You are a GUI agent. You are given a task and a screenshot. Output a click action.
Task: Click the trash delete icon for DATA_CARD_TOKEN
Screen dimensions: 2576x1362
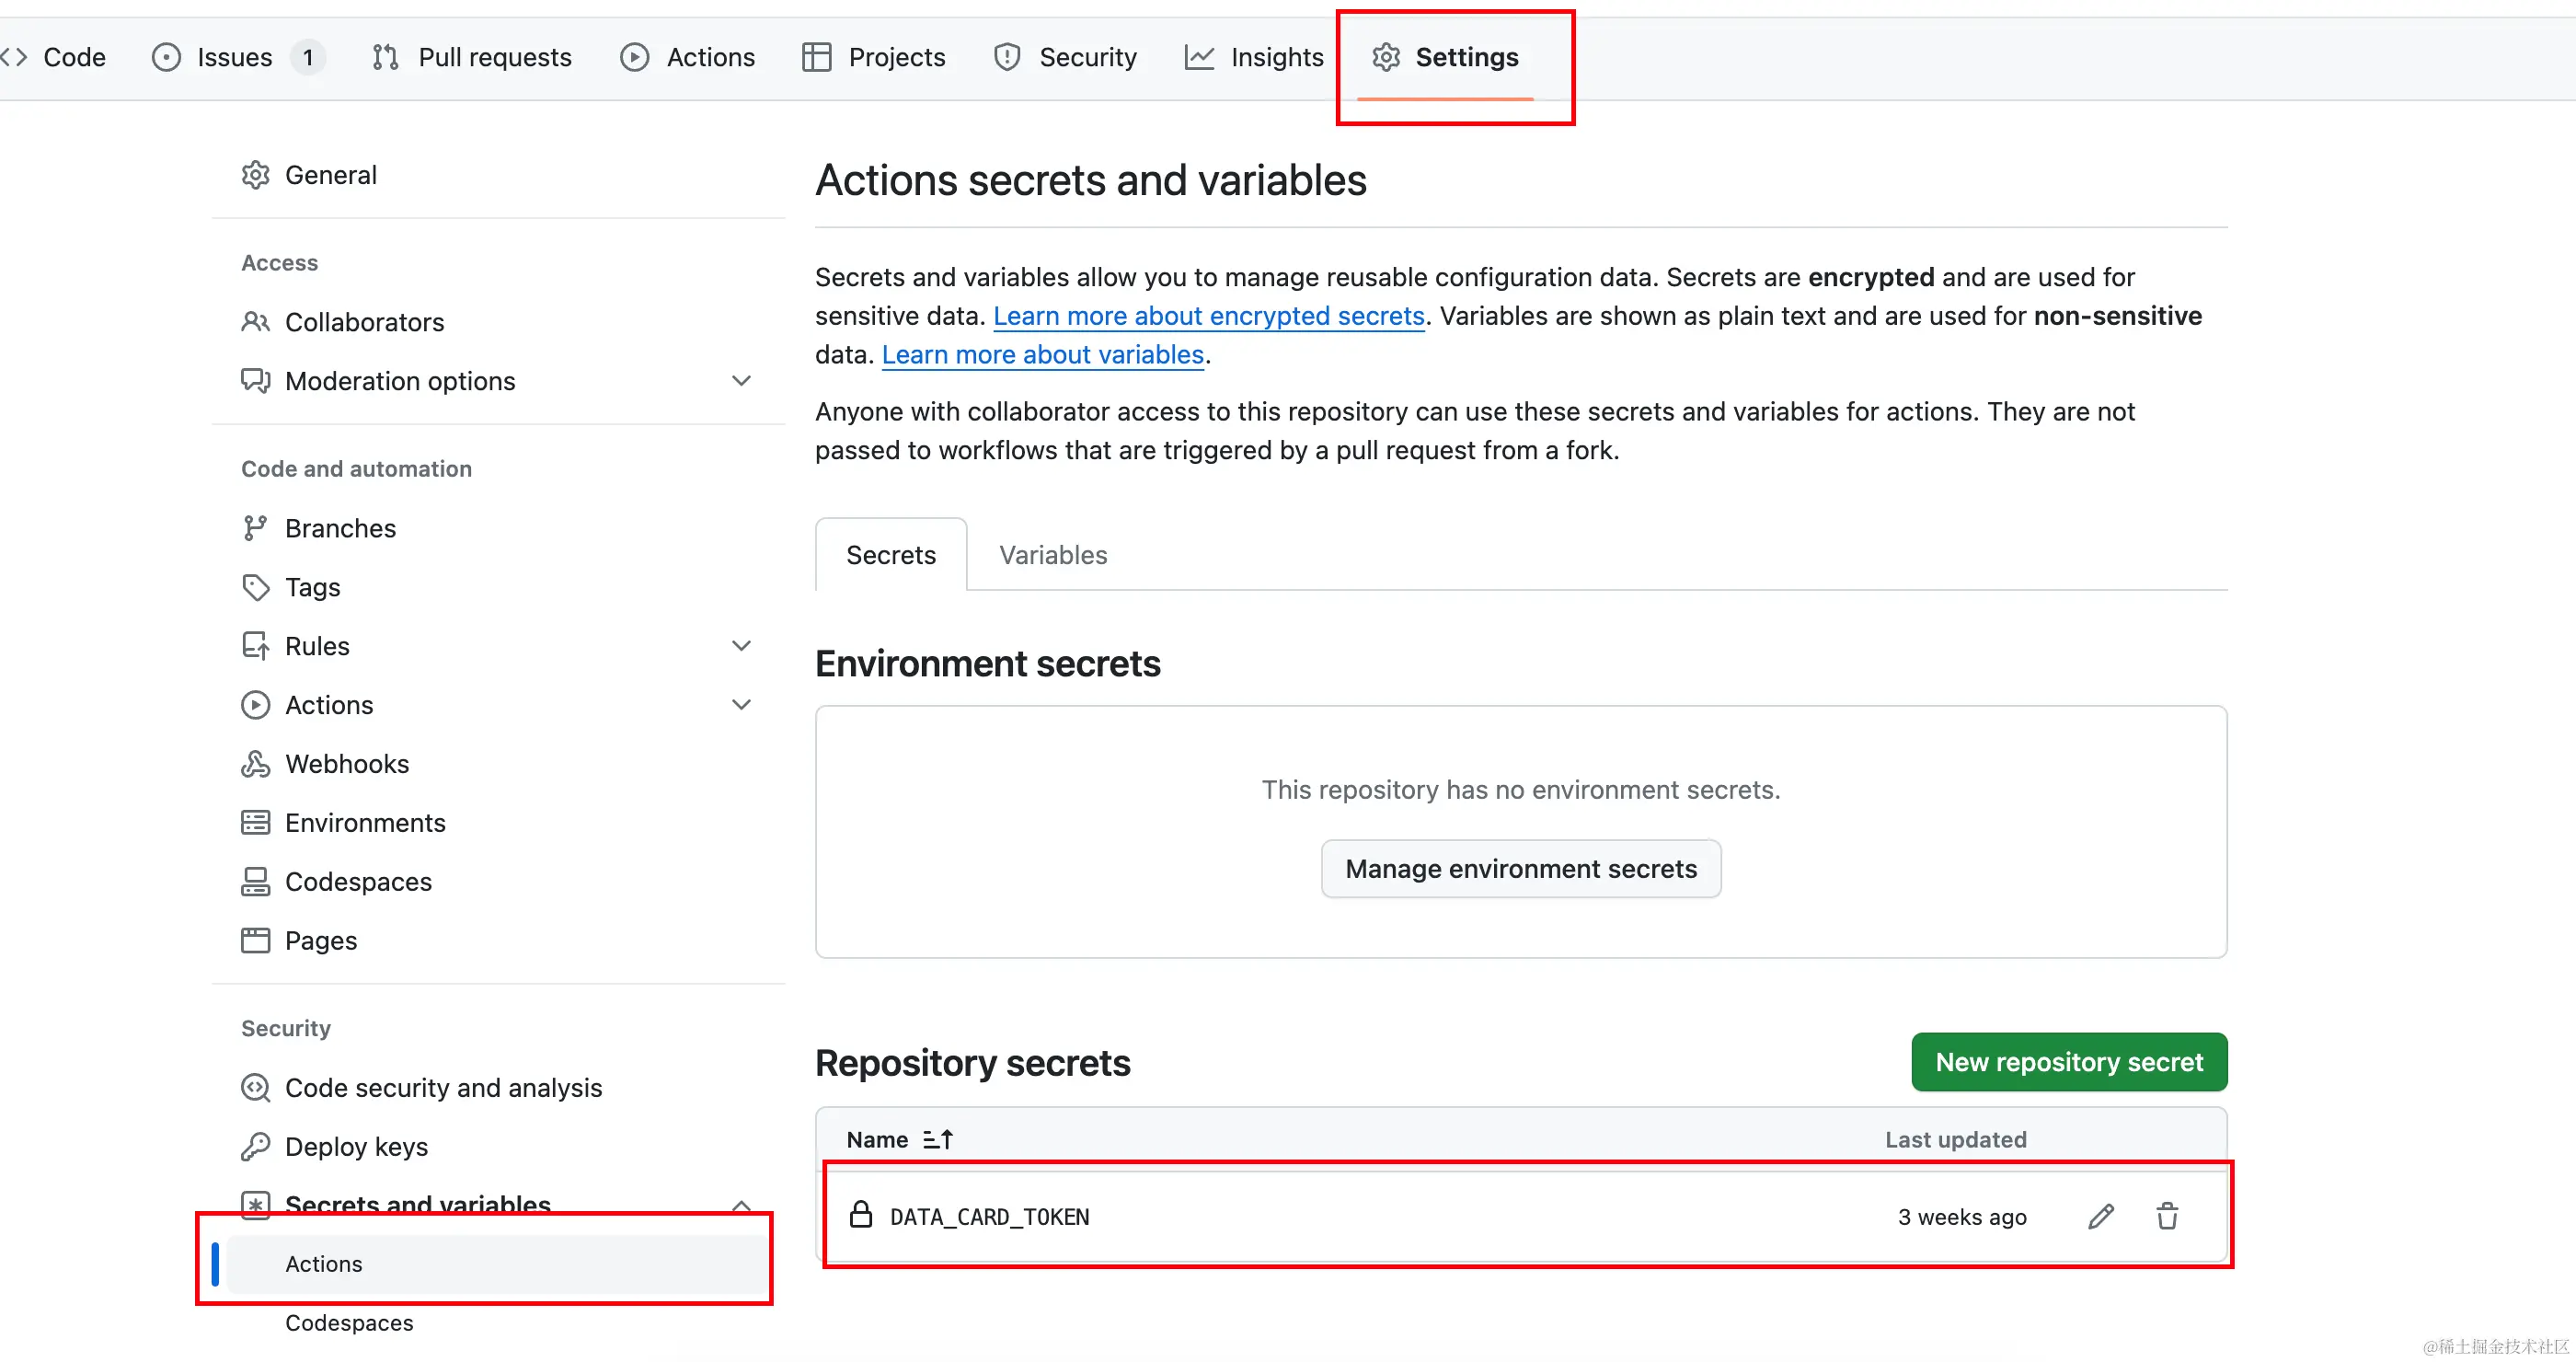[x=2167, y=1216]
